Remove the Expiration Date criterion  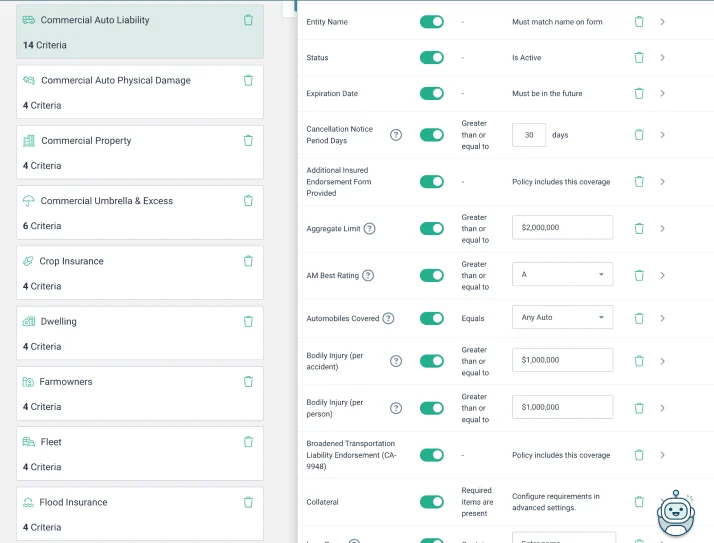pyautogui.click(x=639, y=93)
